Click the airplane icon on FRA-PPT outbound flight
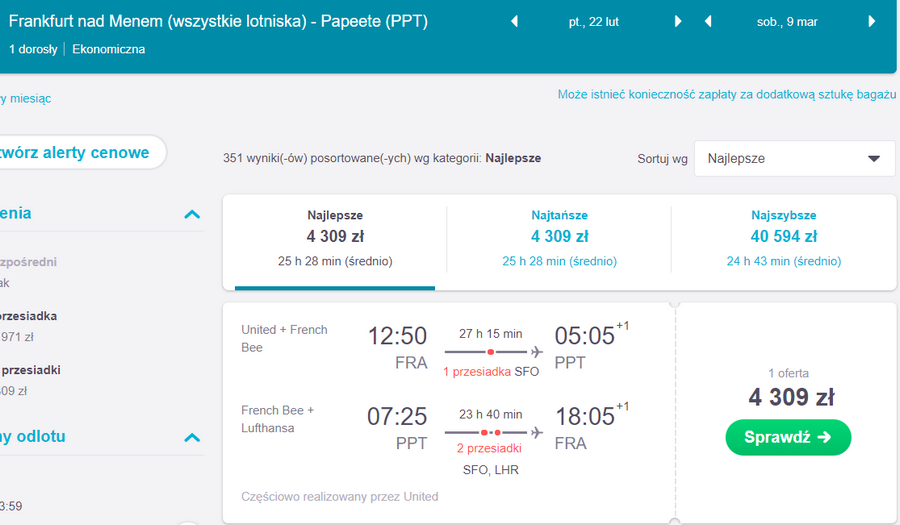Viewport: 900px width, 525px height. tap(537, 352)
